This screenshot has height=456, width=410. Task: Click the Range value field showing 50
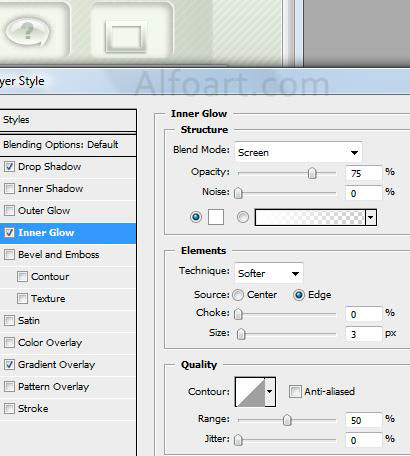point(364,420)
